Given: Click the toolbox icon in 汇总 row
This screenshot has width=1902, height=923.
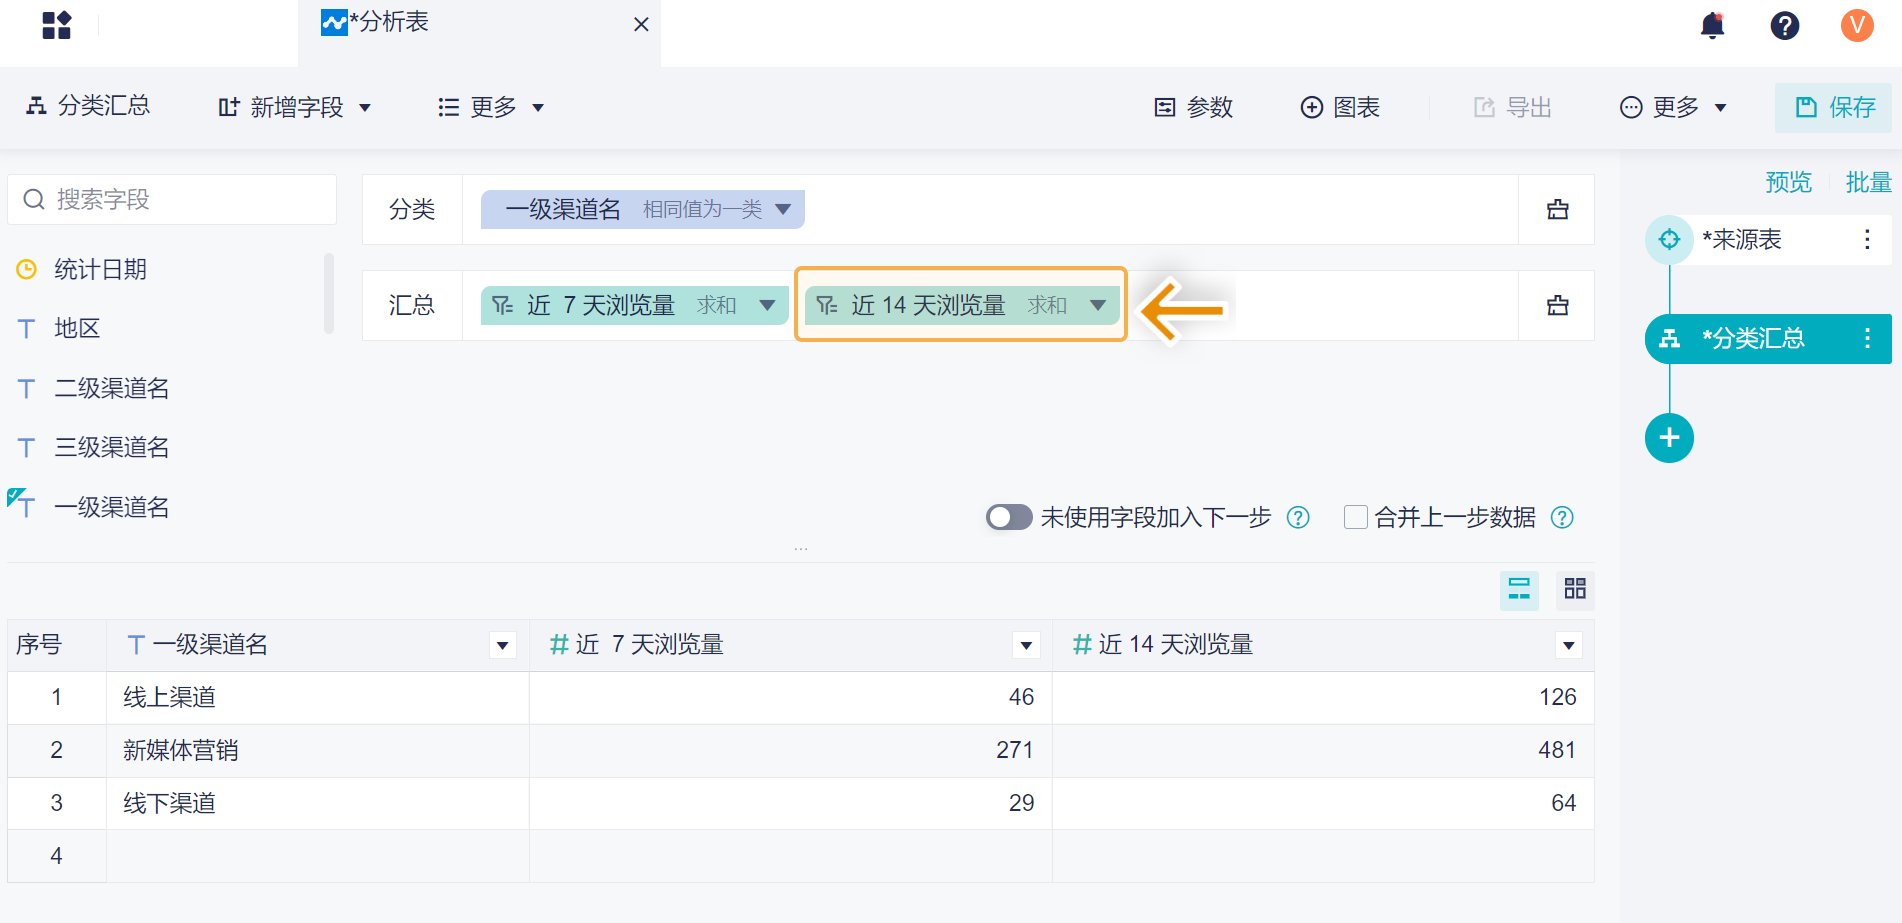Looking at the screenshot, I should click(x=1557, y=306).
